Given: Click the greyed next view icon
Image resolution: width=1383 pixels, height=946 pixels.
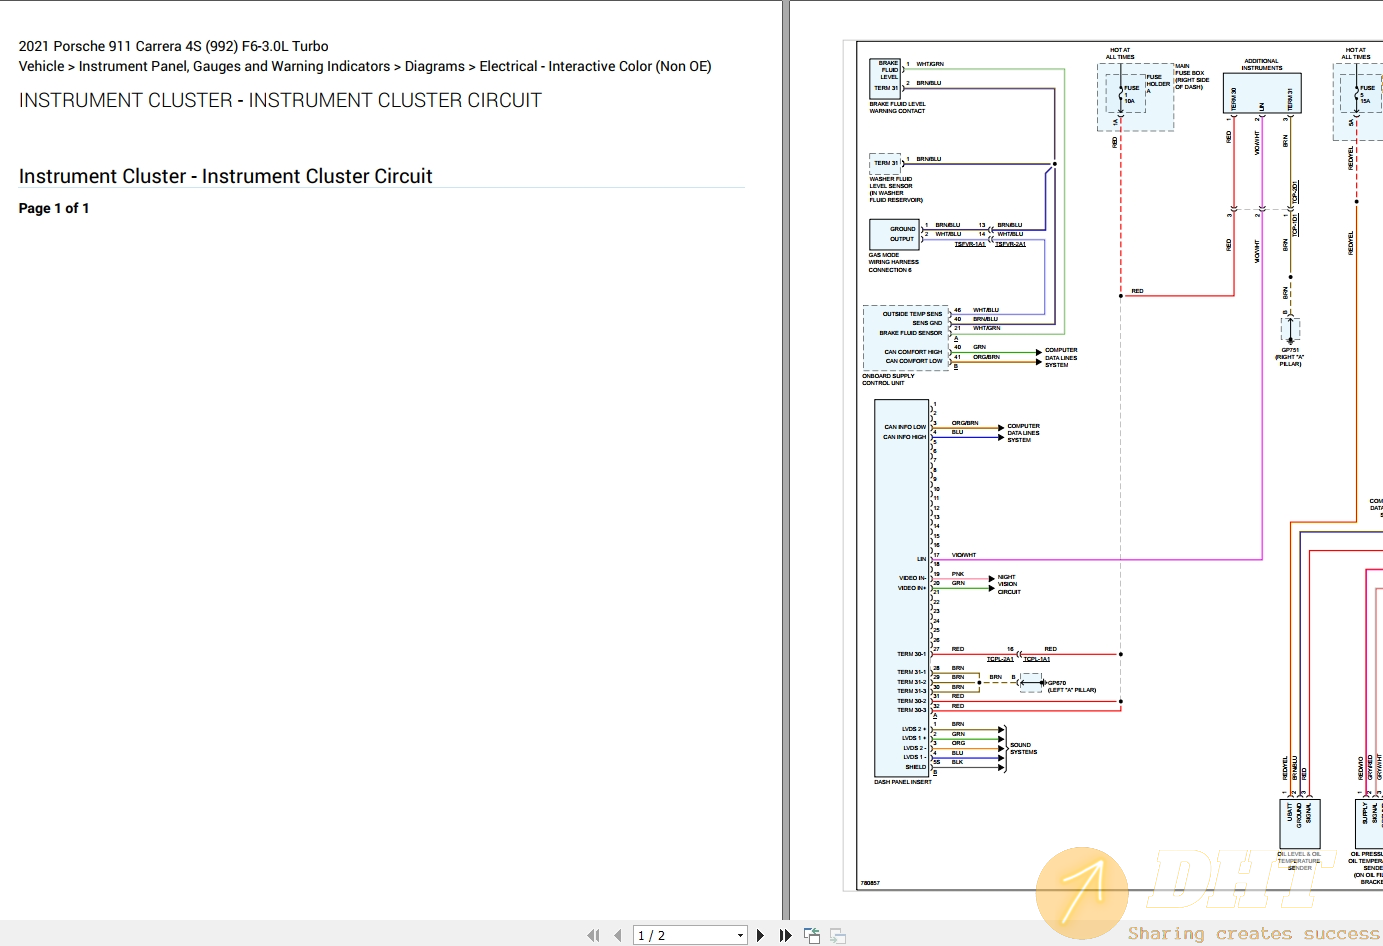Looking at the screenshot, I should 838,936.
